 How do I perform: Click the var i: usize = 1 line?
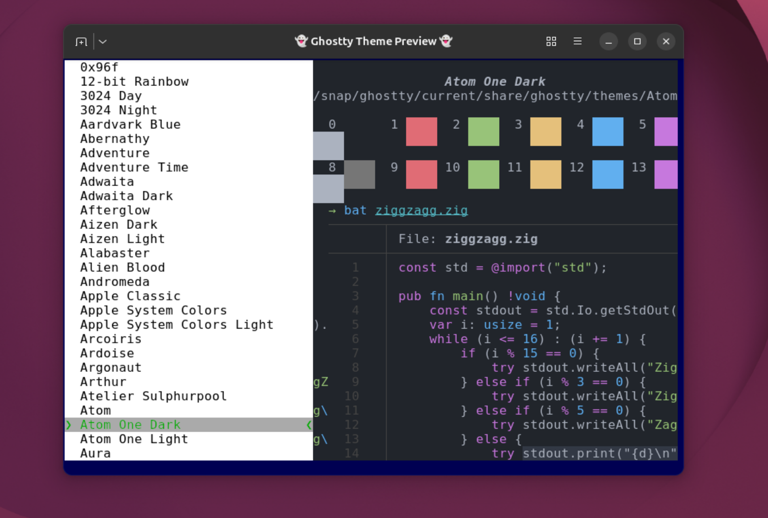[x=495, y=325]
